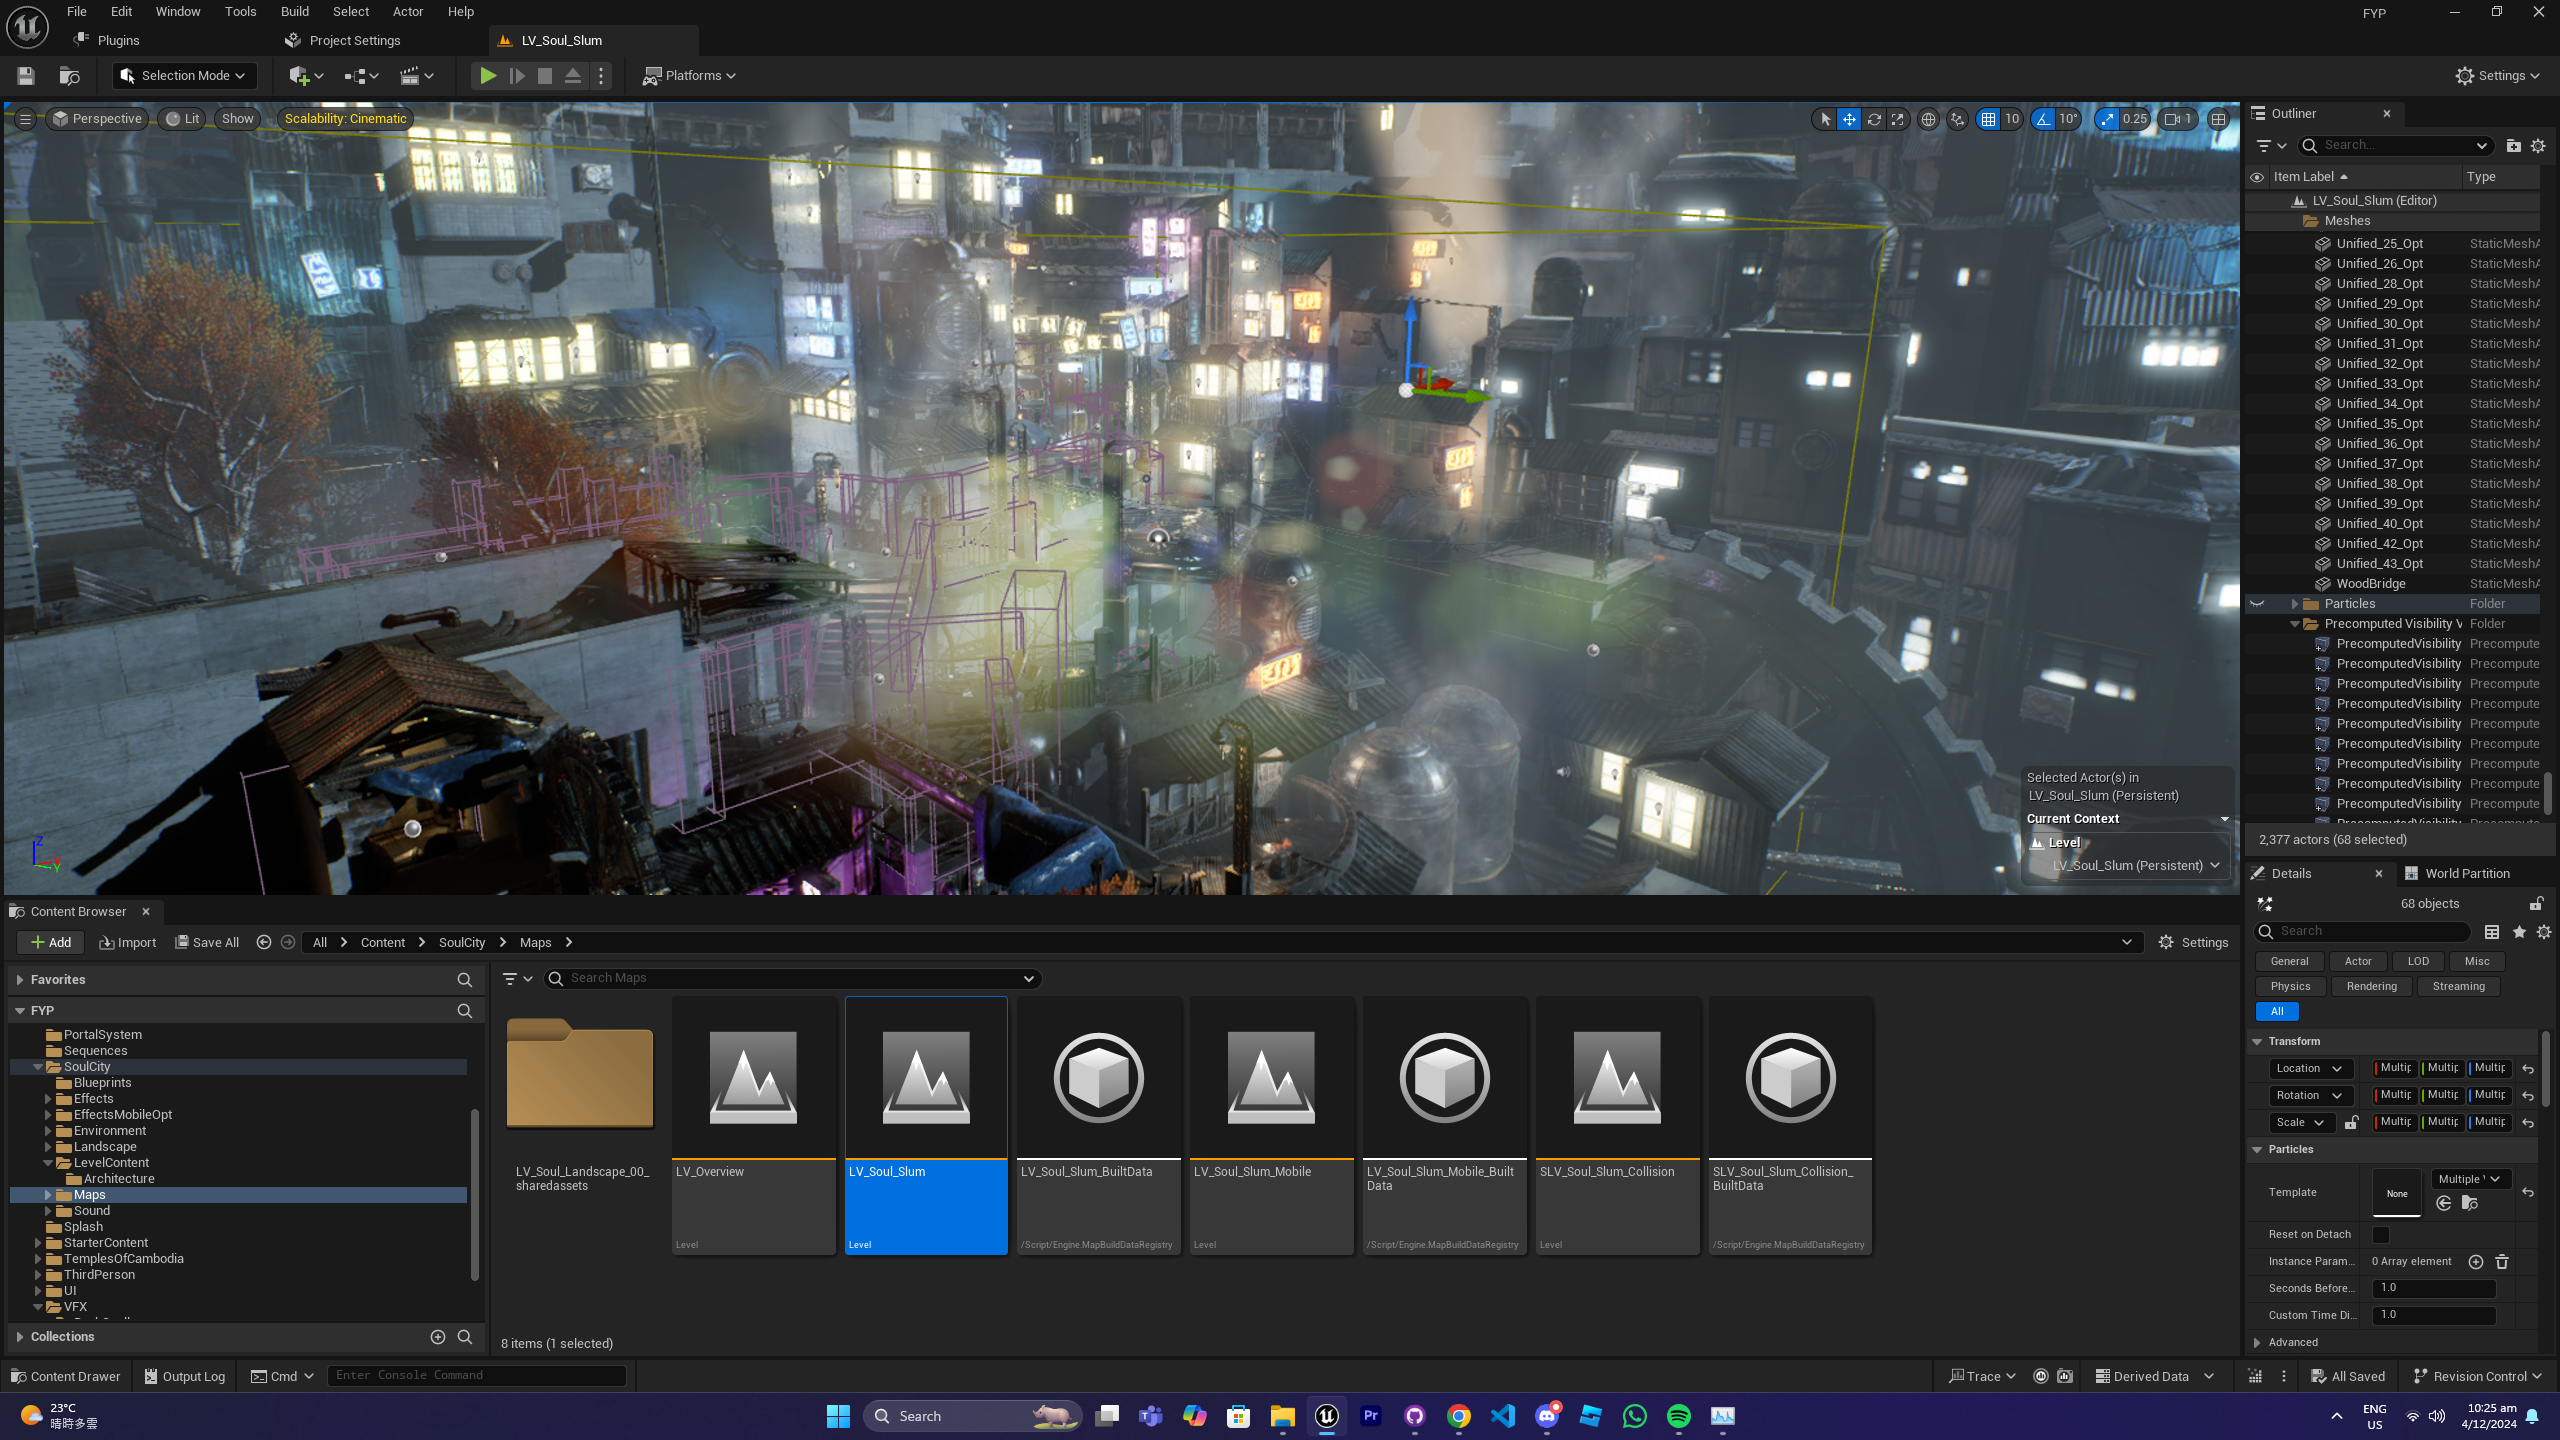This screenshot has width=2560, height=1440.
Task: Open the Build menu
Action: 294,12
